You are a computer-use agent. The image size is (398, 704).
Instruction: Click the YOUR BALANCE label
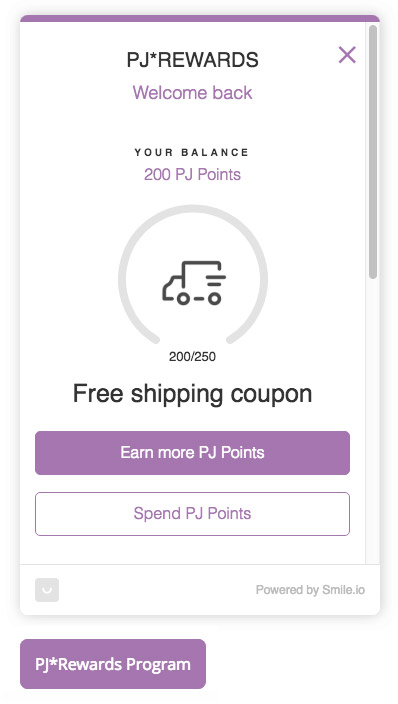pyautogui.click(x=192, y=153)
